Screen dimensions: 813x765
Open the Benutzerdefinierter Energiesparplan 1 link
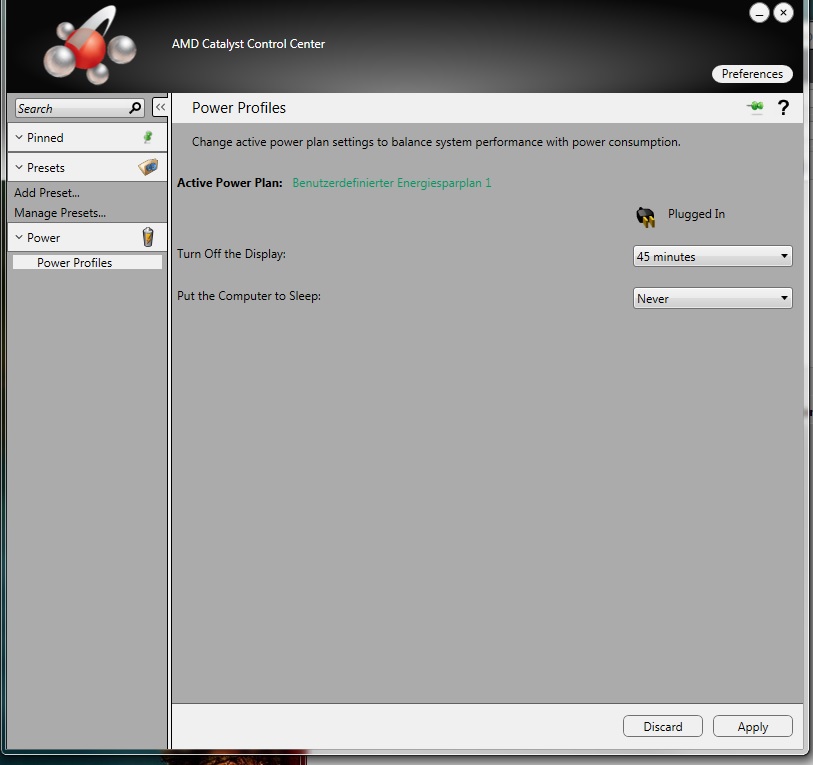pos(391,183)
